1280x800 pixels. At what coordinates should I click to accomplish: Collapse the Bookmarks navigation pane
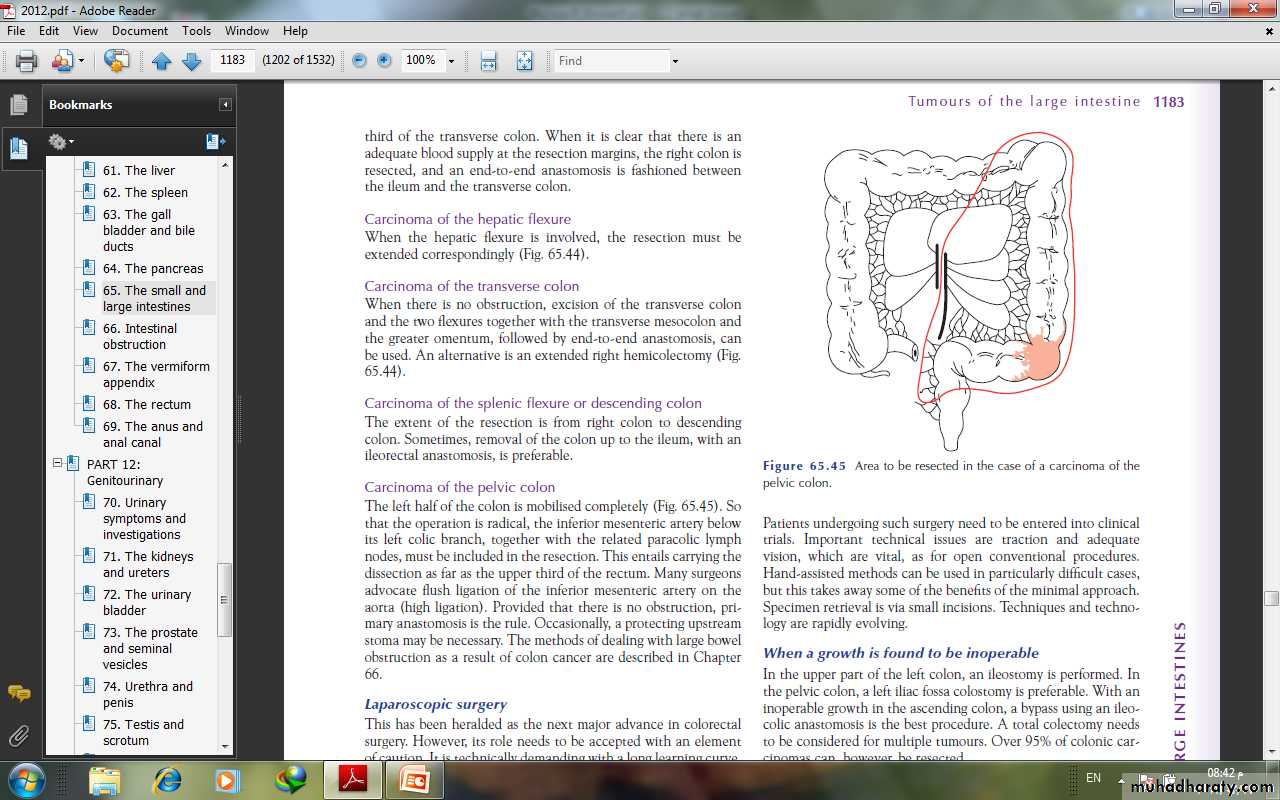[x=225, y=105]
